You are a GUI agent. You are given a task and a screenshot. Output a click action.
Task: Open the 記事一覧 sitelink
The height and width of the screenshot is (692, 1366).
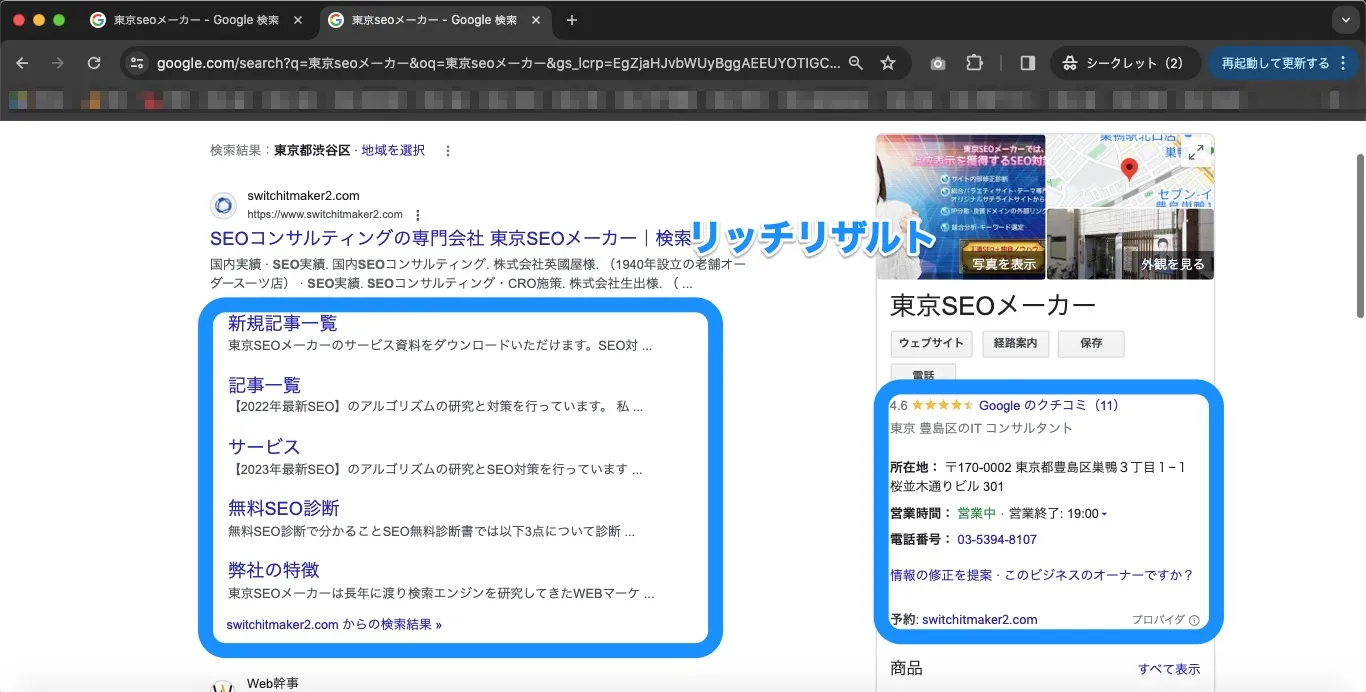coord(264,385)
